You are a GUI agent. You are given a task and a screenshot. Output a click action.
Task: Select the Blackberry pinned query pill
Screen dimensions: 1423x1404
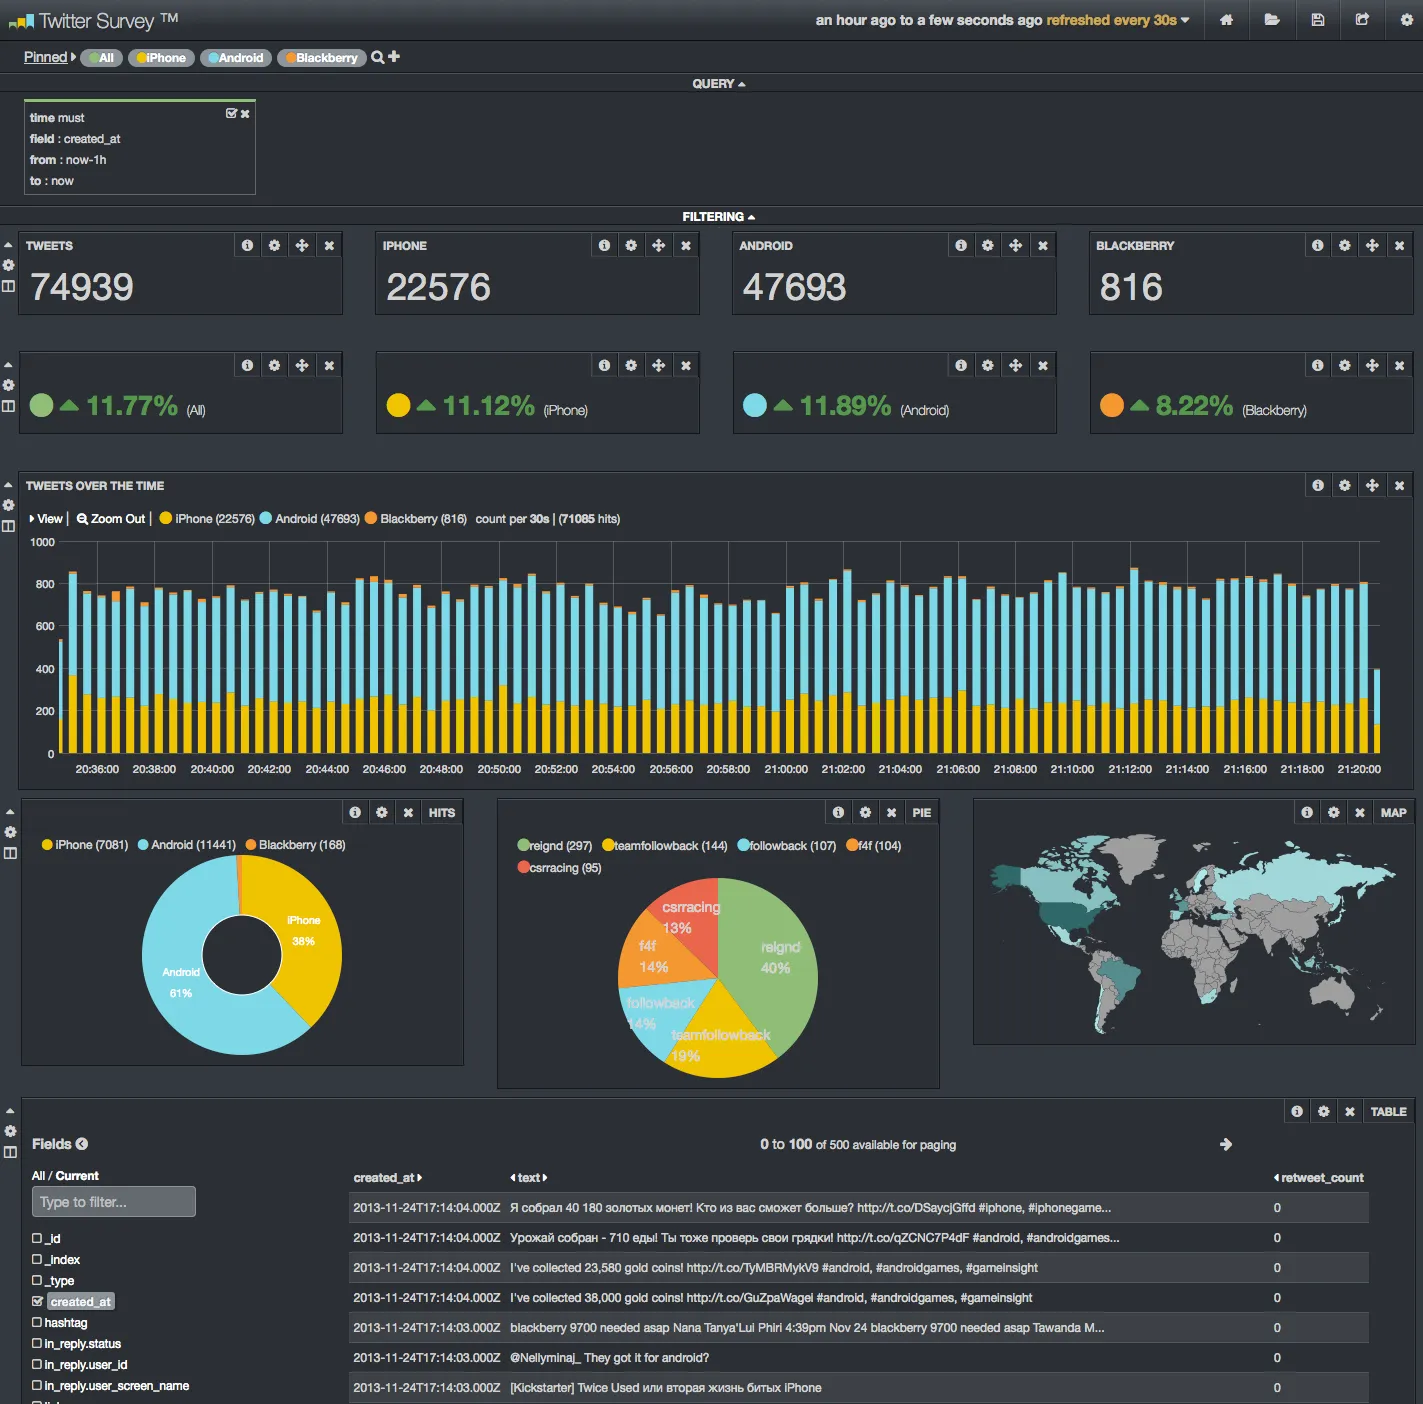(321, 58)
